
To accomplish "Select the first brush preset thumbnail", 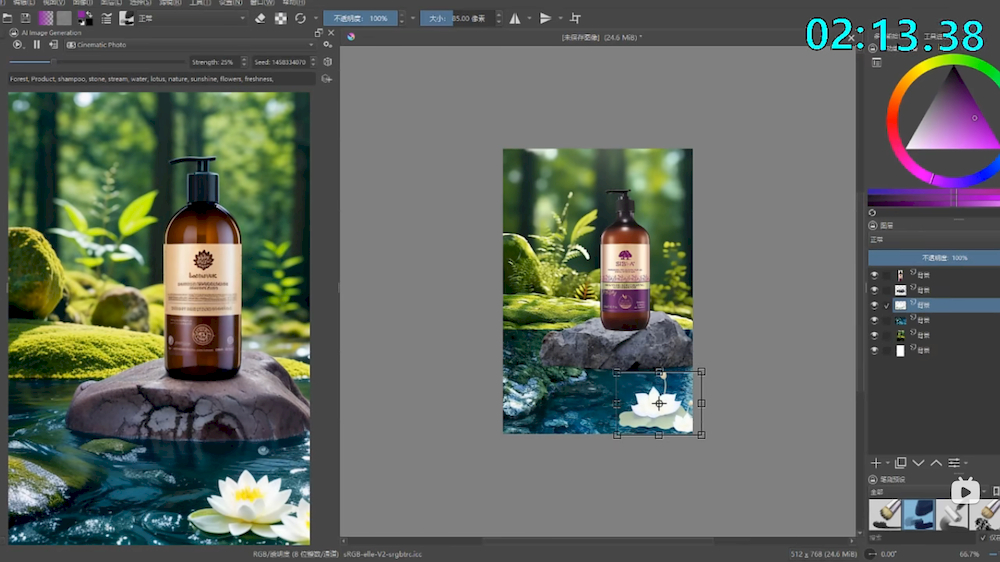I will pyautogui.click(x=885, y=515).
